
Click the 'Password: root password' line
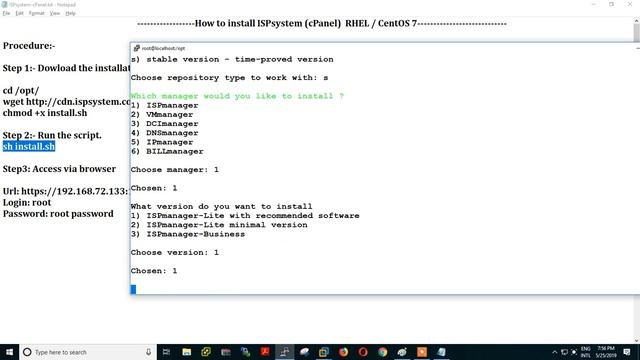[x=58, y=213]
